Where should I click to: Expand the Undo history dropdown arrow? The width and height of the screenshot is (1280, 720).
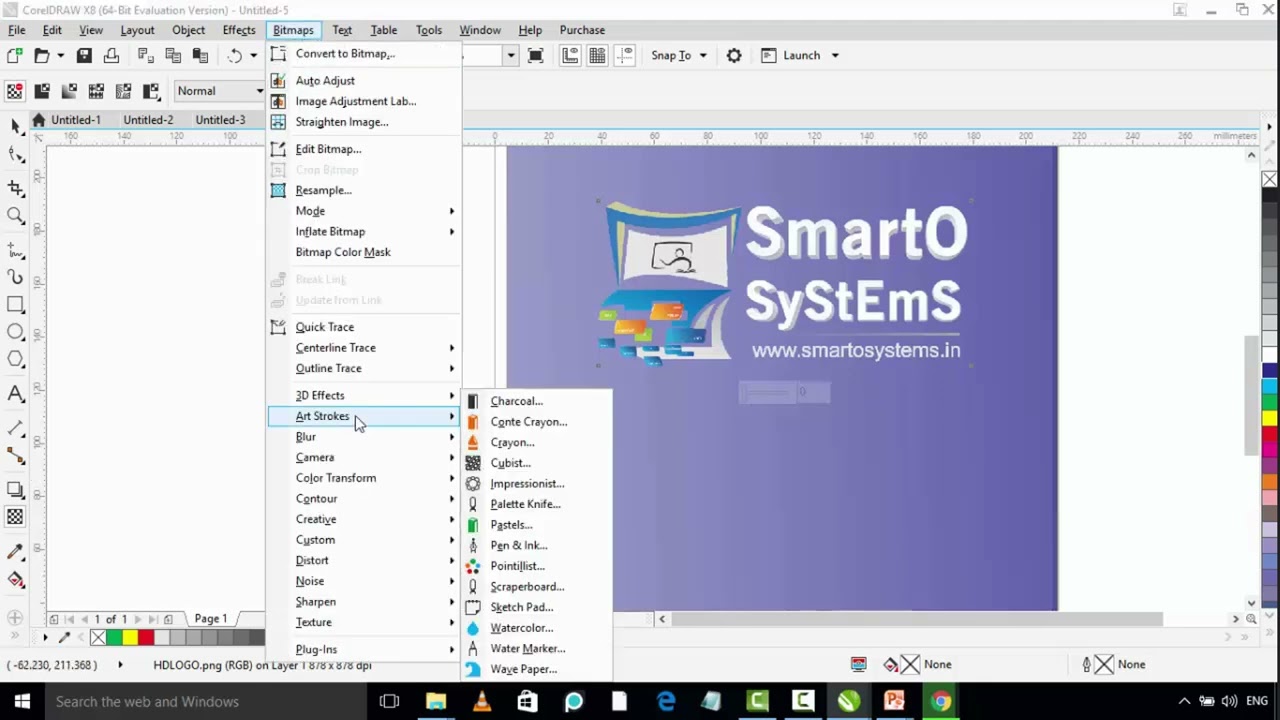coord(254,56)
